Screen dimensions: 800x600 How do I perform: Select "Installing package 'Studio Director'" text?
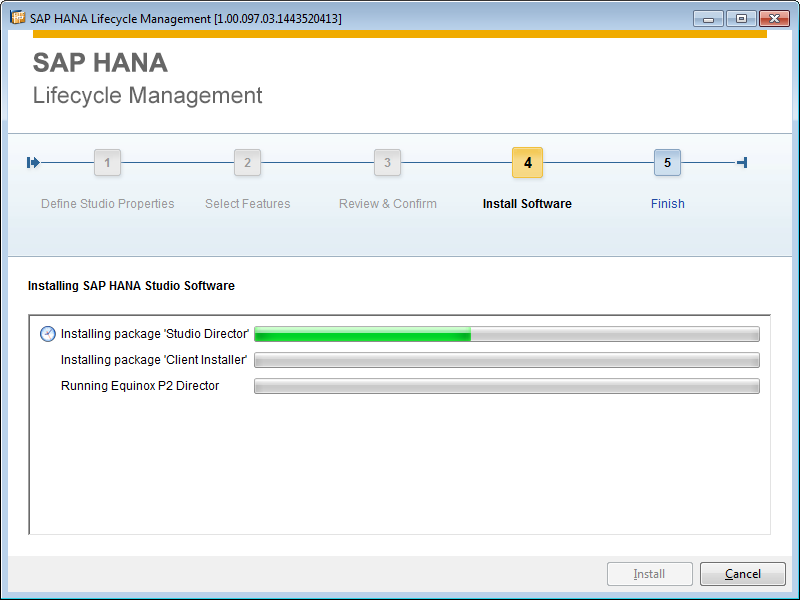pyautogui.click(x=155, y=334)
